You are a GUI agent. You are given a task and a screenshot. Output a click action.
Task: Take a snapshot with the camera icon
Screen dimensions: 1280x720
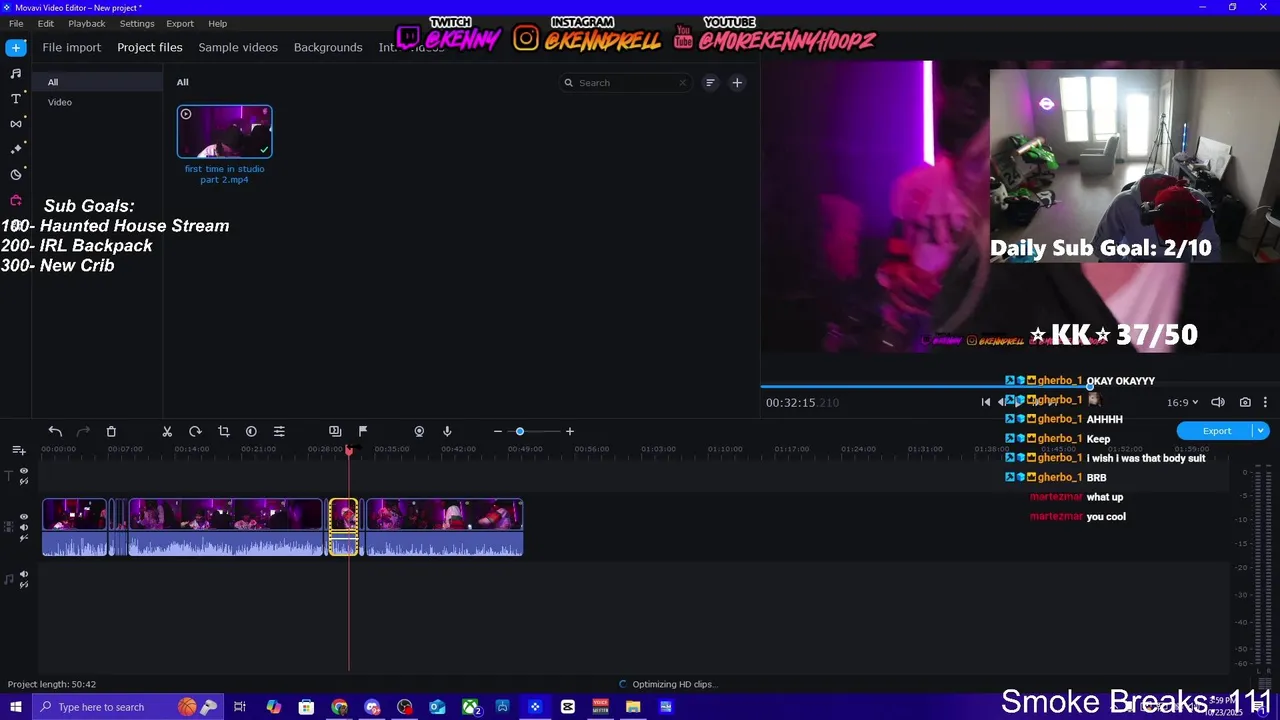[1245, 402]
